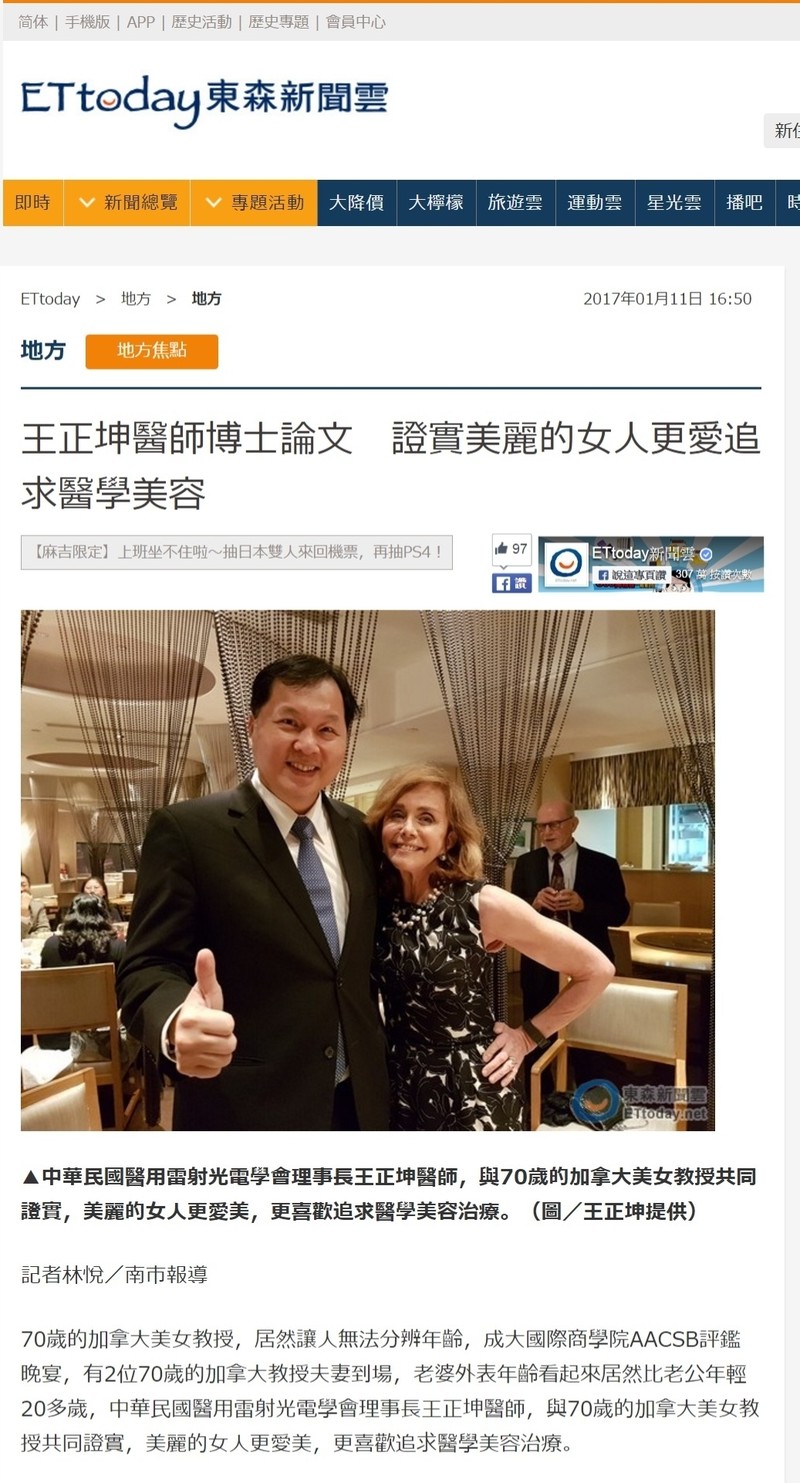Screen dimensions: 800x1483
Task: Select the 地方焦點 orange button
Action: point(152,351)
